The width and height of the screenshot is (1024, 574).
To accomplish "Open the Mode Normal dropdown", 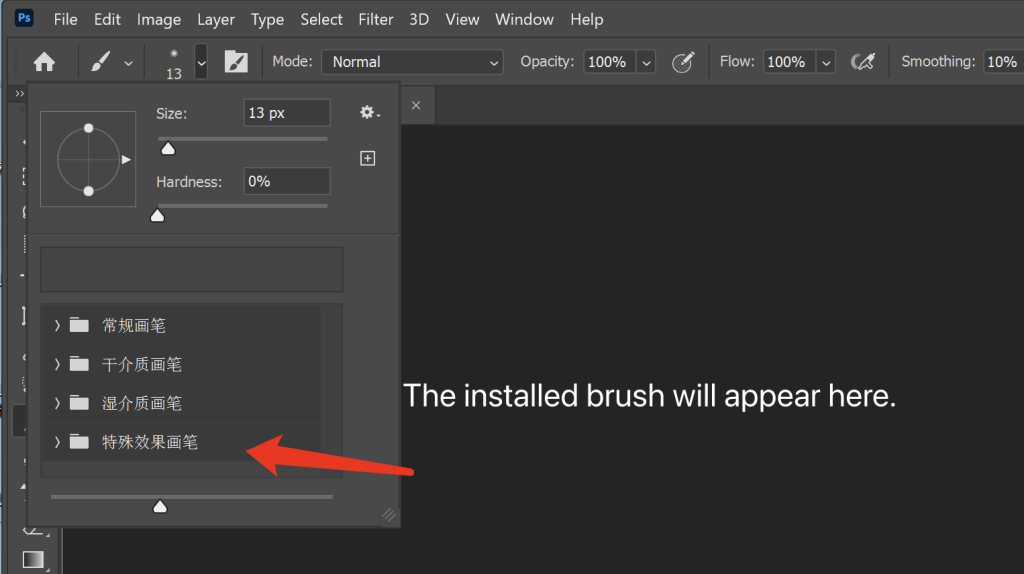I will 412,62.
